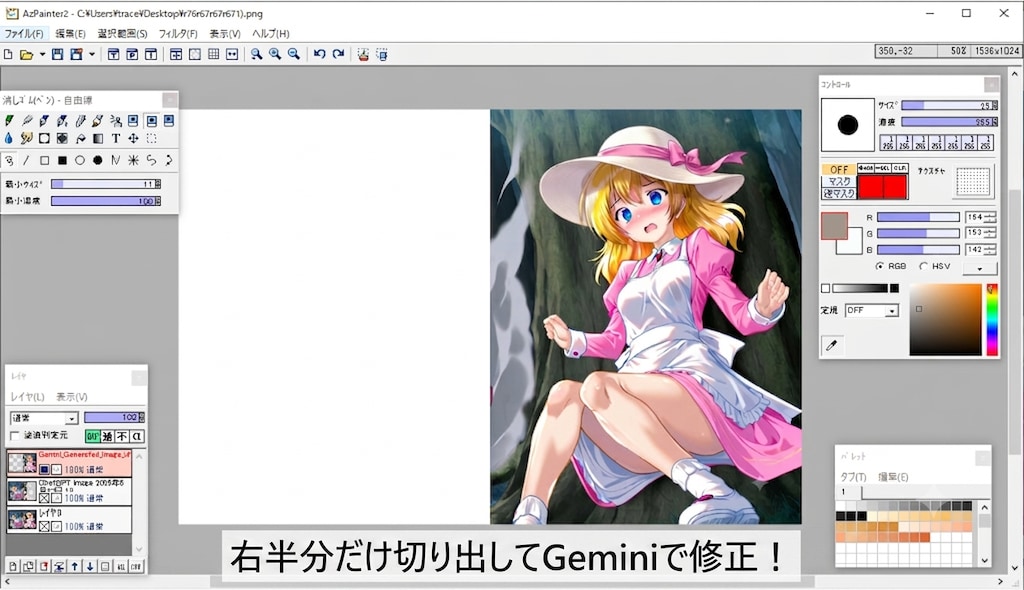Click the OFF button at layer panel bottom
Screen dimensions: 1024x590
coord(136,566)
